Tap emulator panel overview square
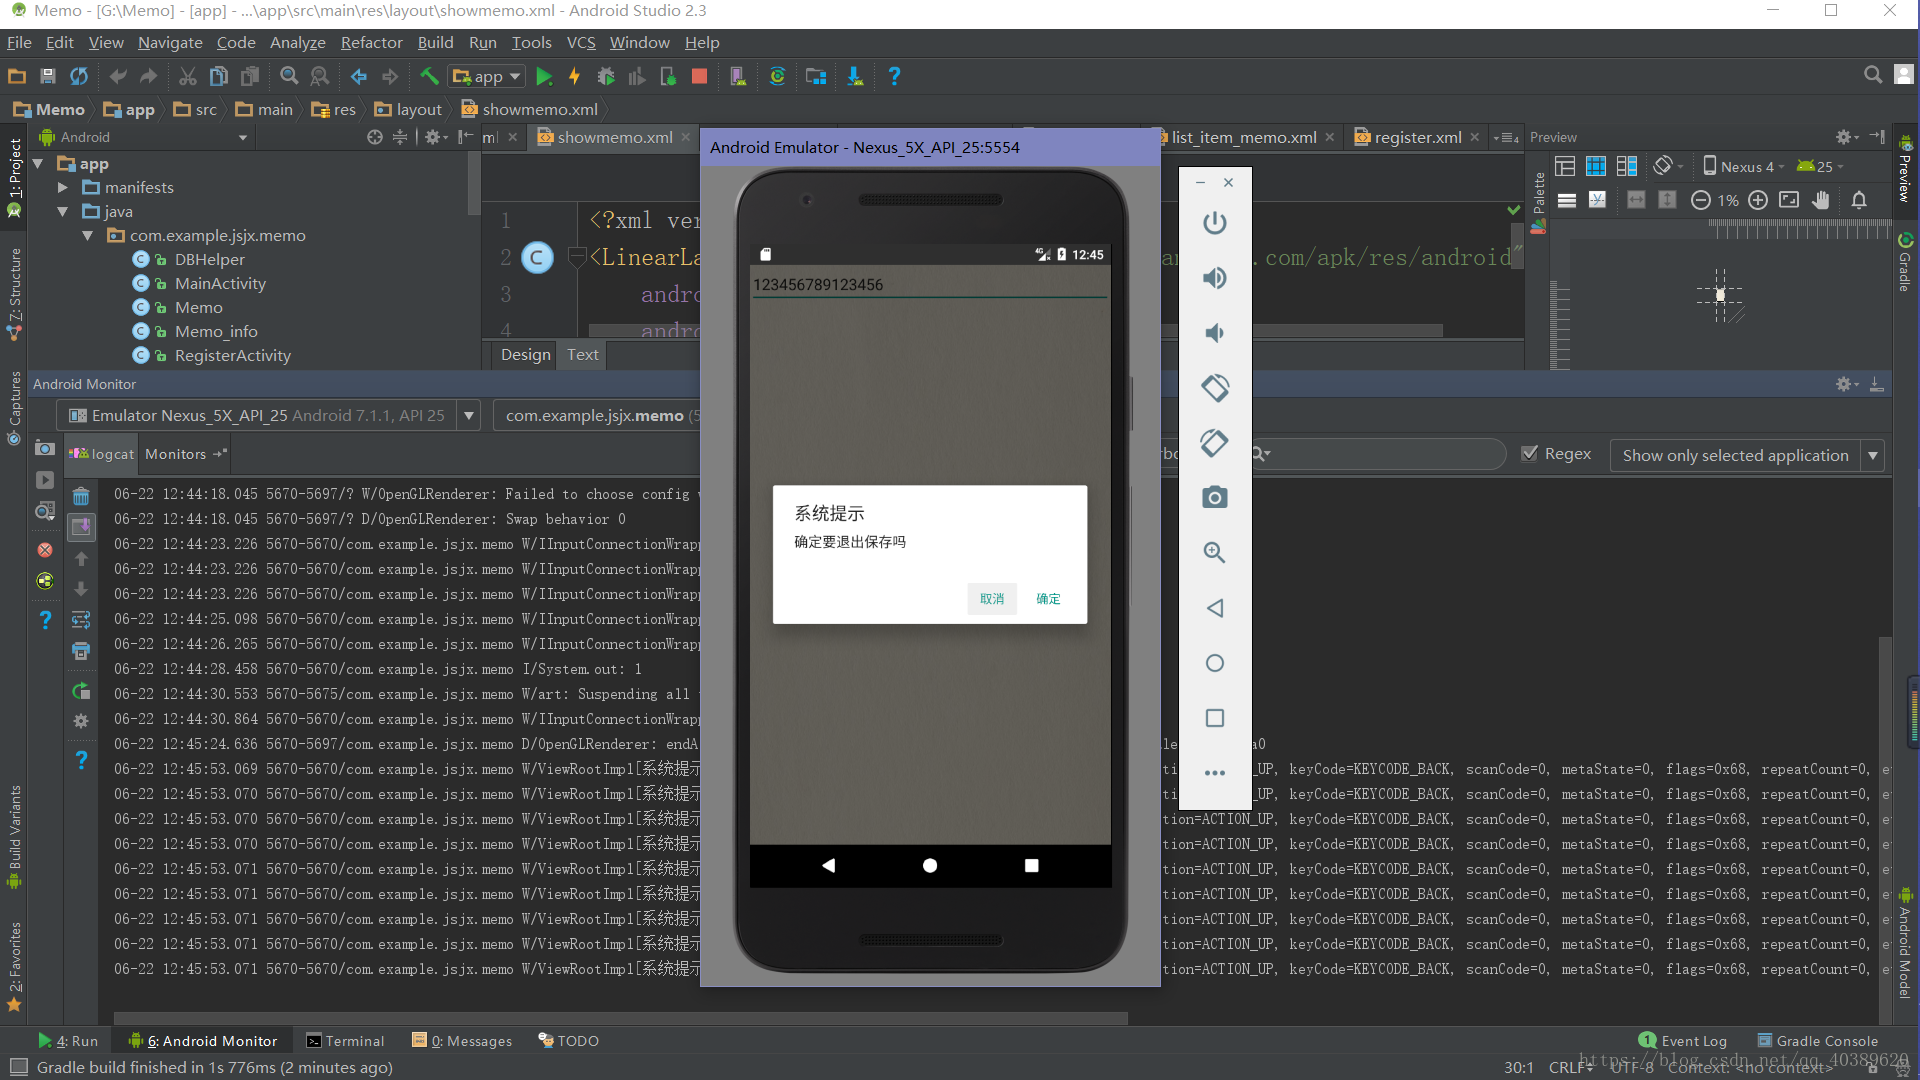 point(1215,718)
